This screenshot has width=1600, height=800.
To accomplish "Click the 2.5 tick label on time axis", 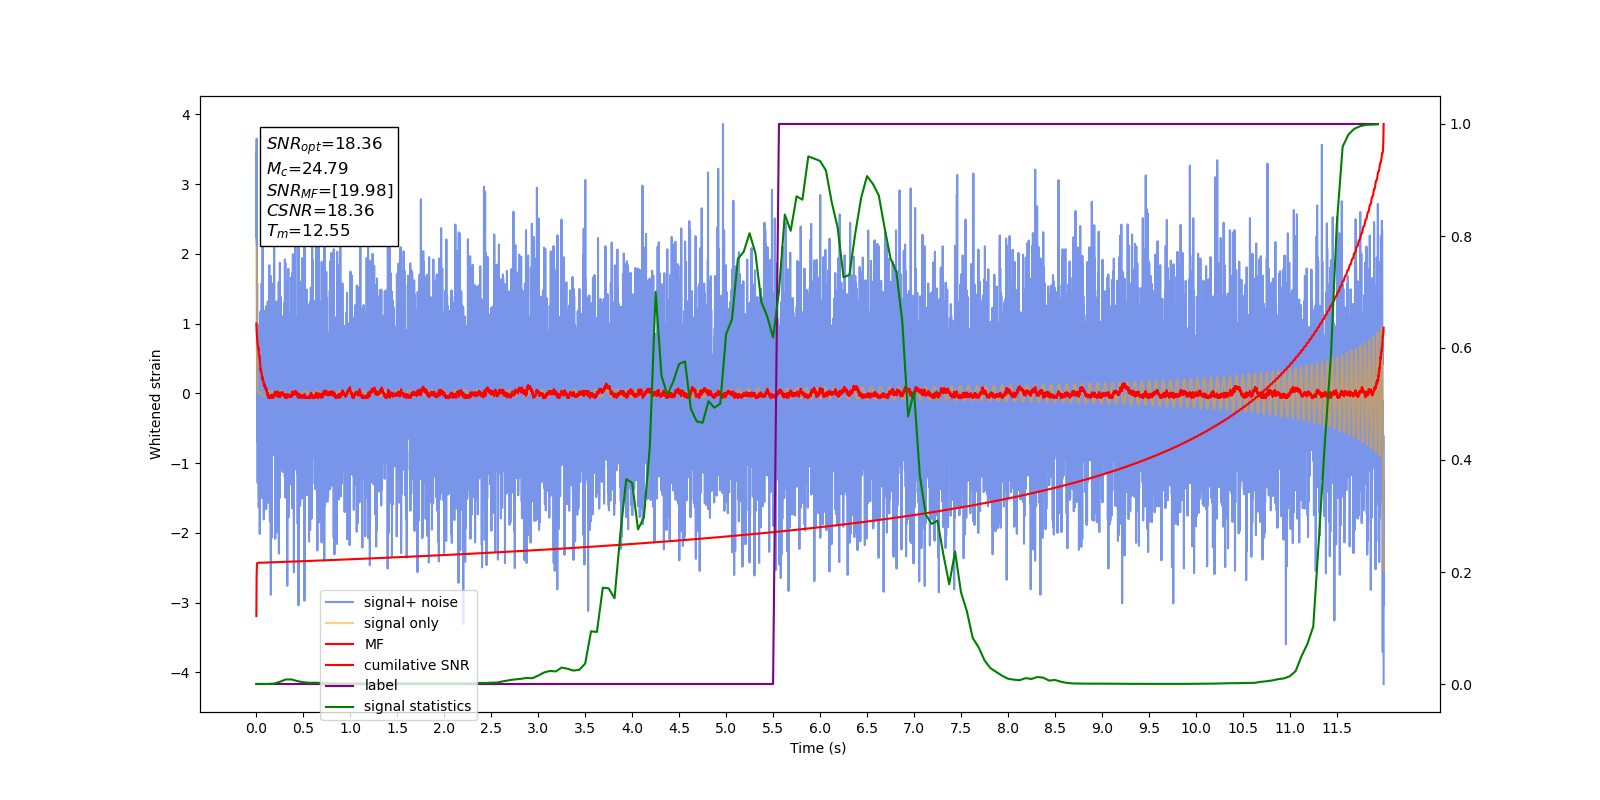I will click(x=491, y=728).
